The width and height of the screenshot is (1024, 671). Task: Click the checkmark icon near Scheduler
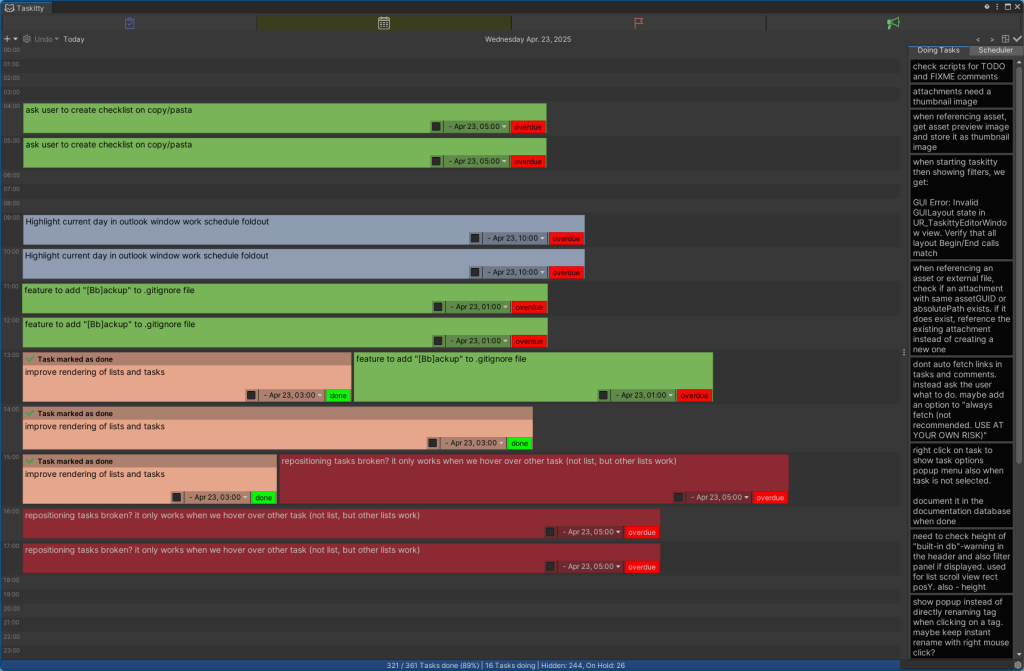tap(1017, 39)
